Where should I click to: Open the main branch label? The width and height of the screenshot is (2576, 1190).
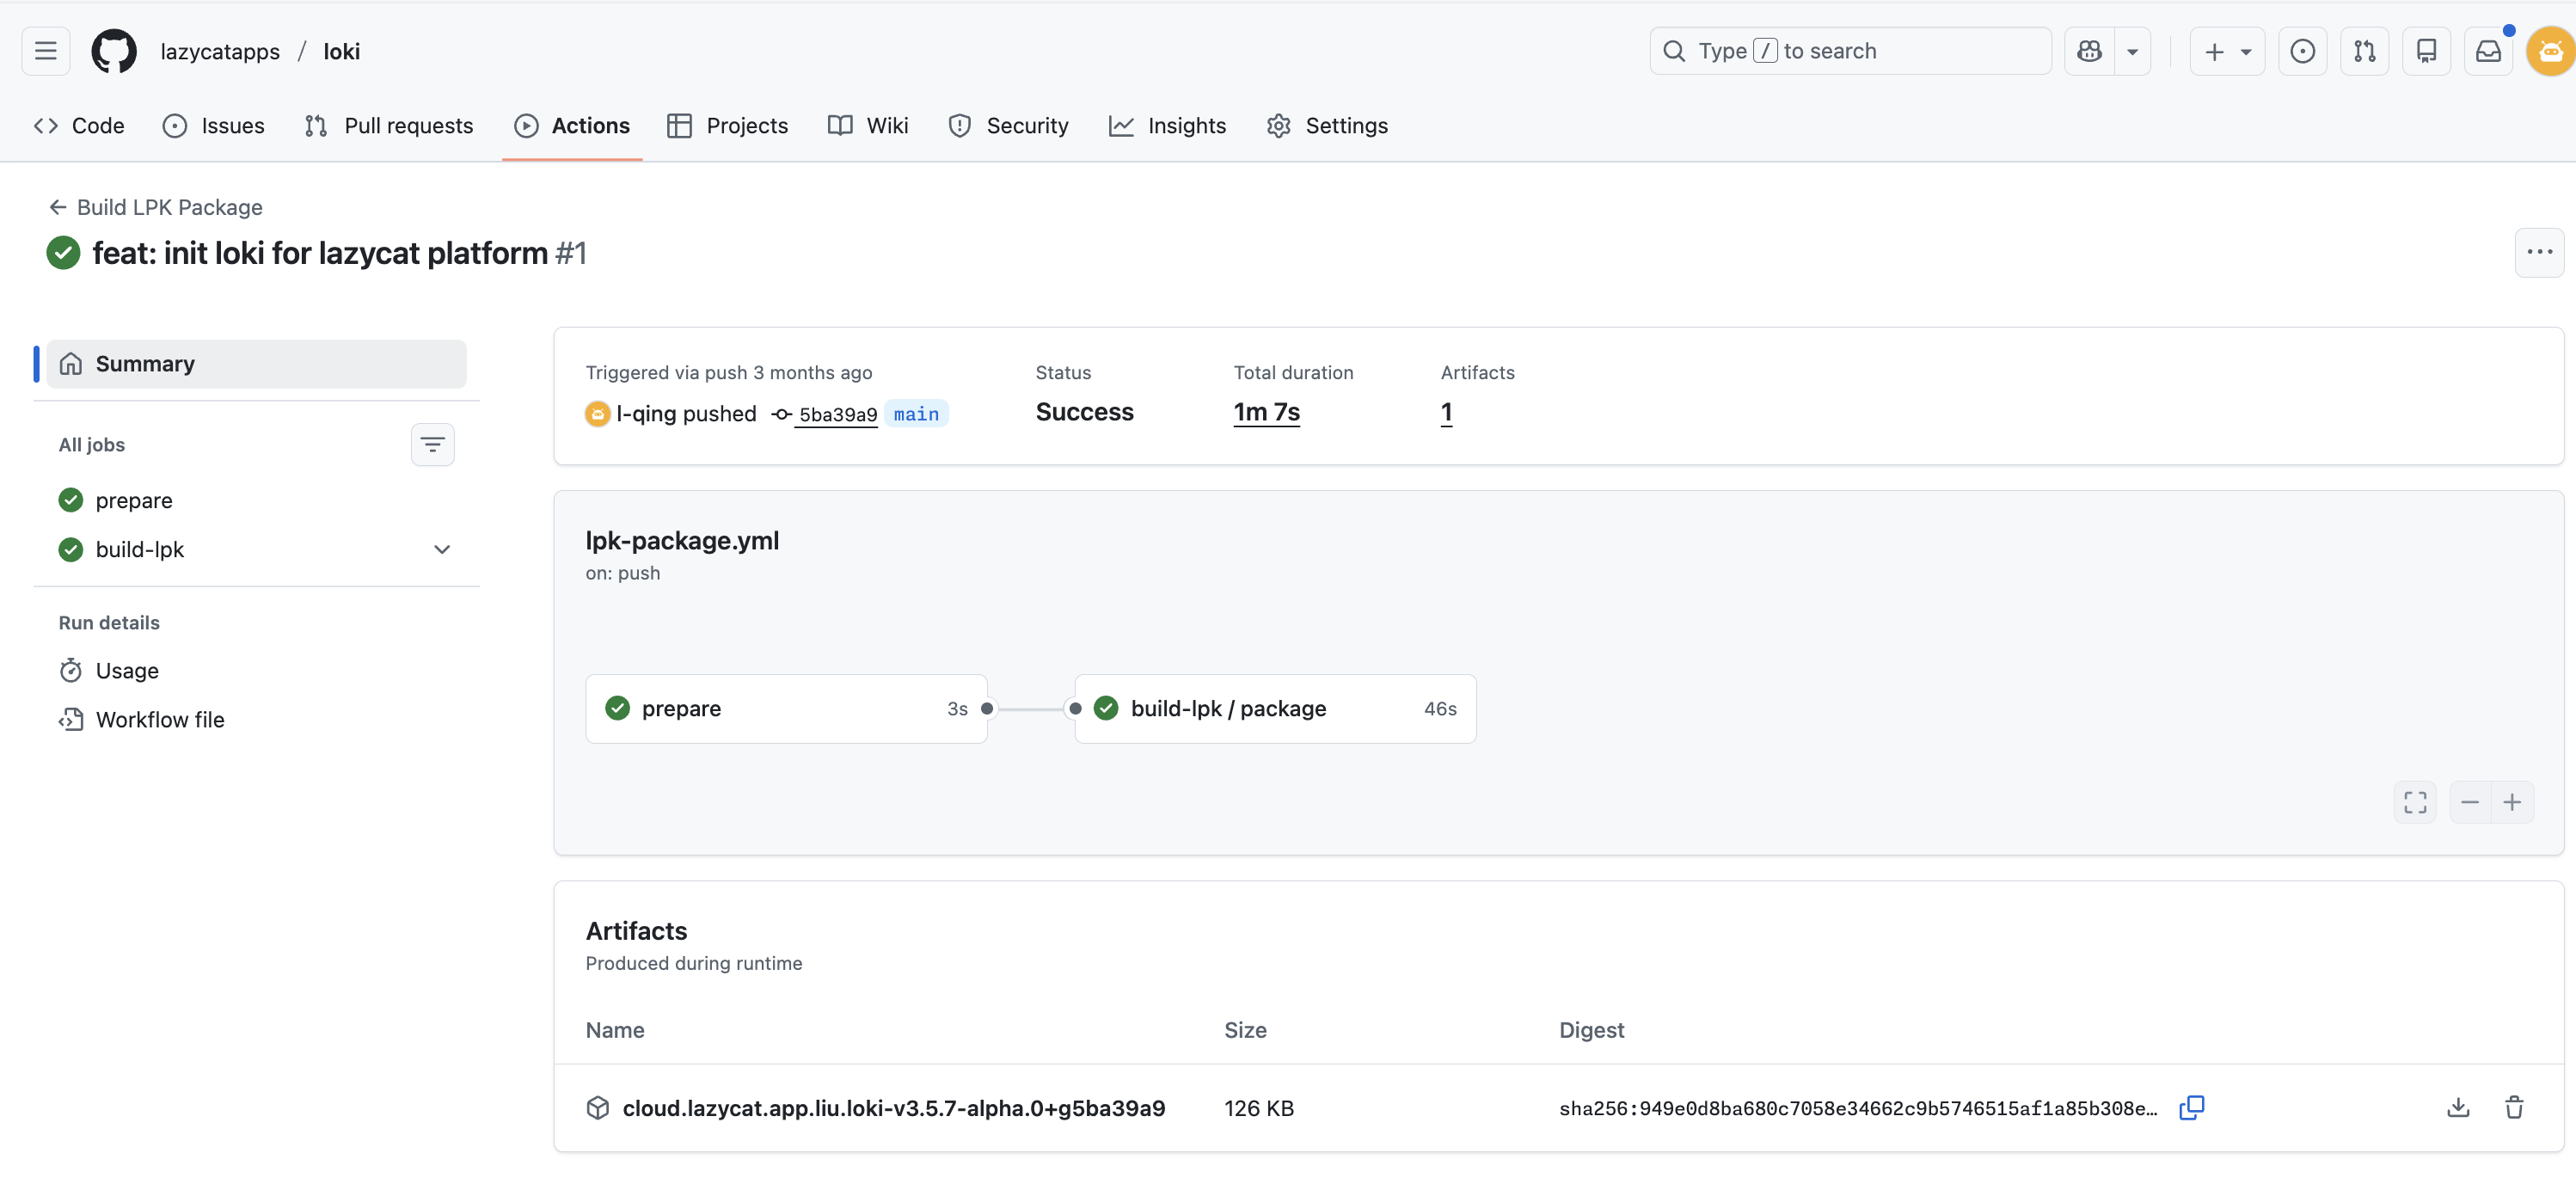pos(916,414)
